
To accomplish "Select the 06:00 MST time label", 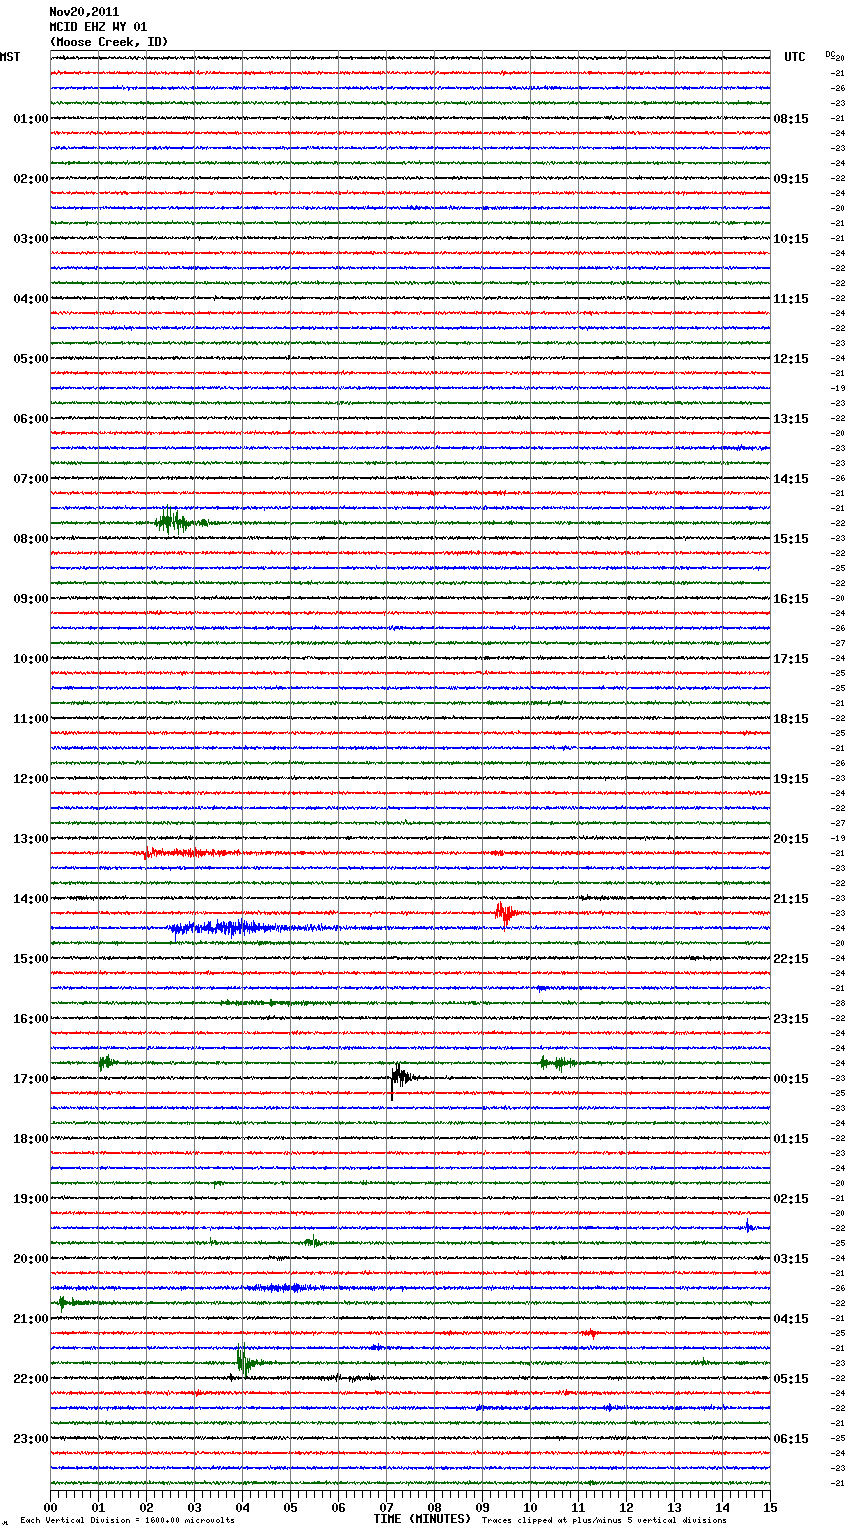I will 30,419.
